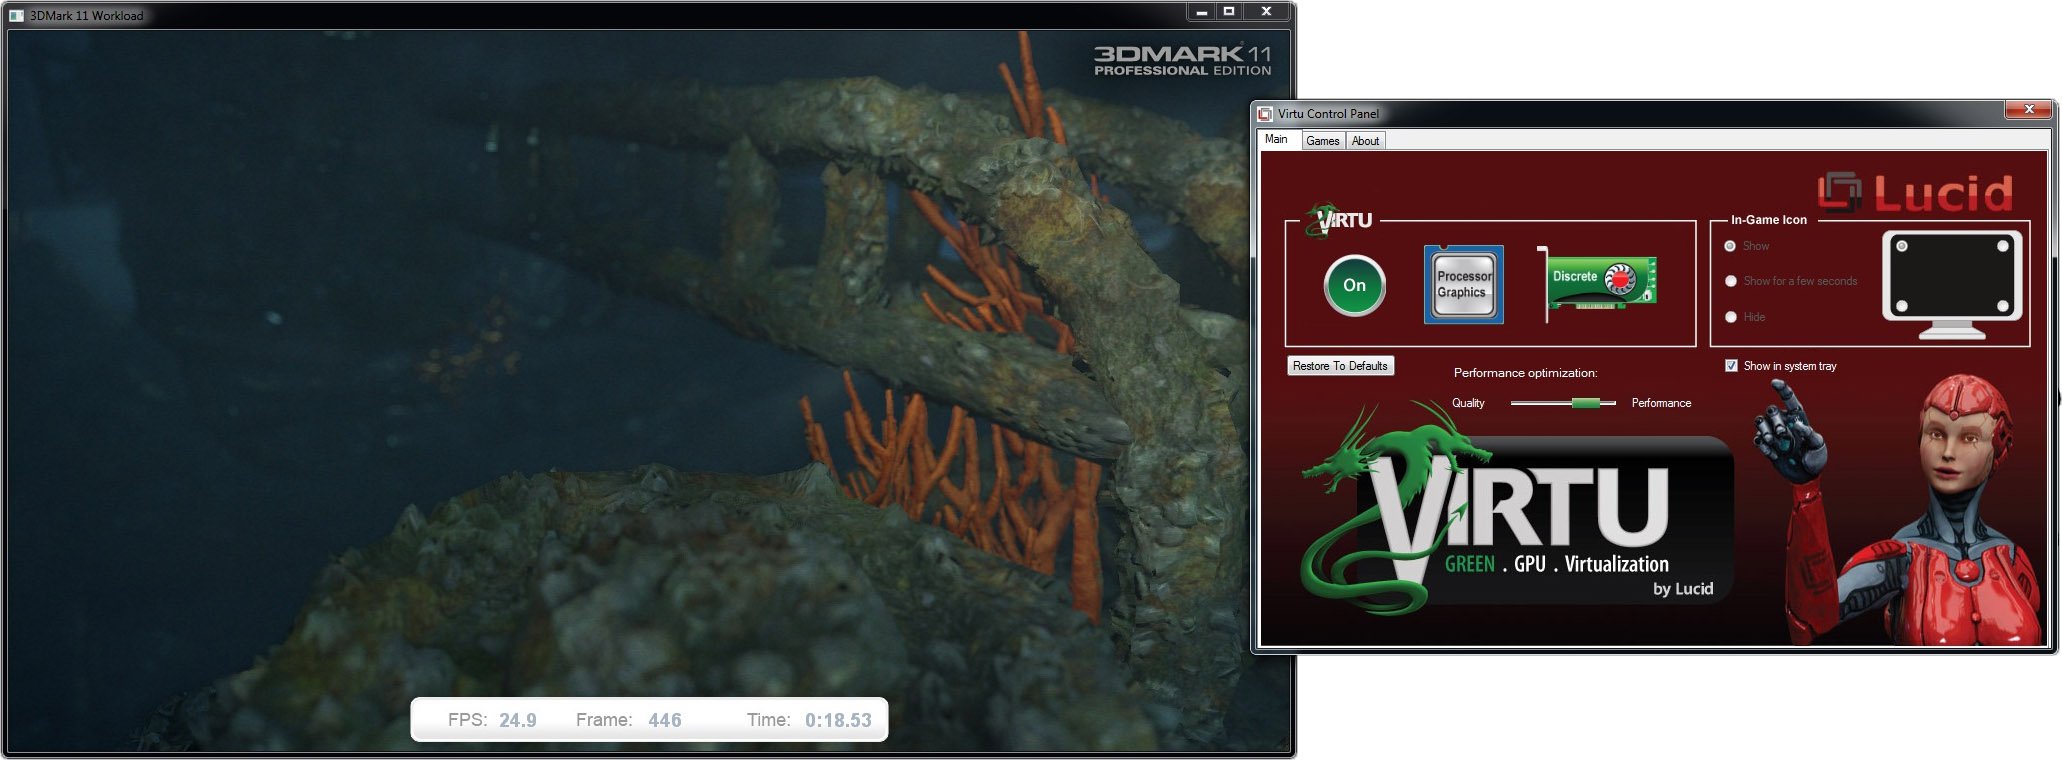Image resolution: width=2062 pixels, height=760 pixels.
Task: Pick bottom-left icon position on monitor
Action: (x=1902, y=306)
